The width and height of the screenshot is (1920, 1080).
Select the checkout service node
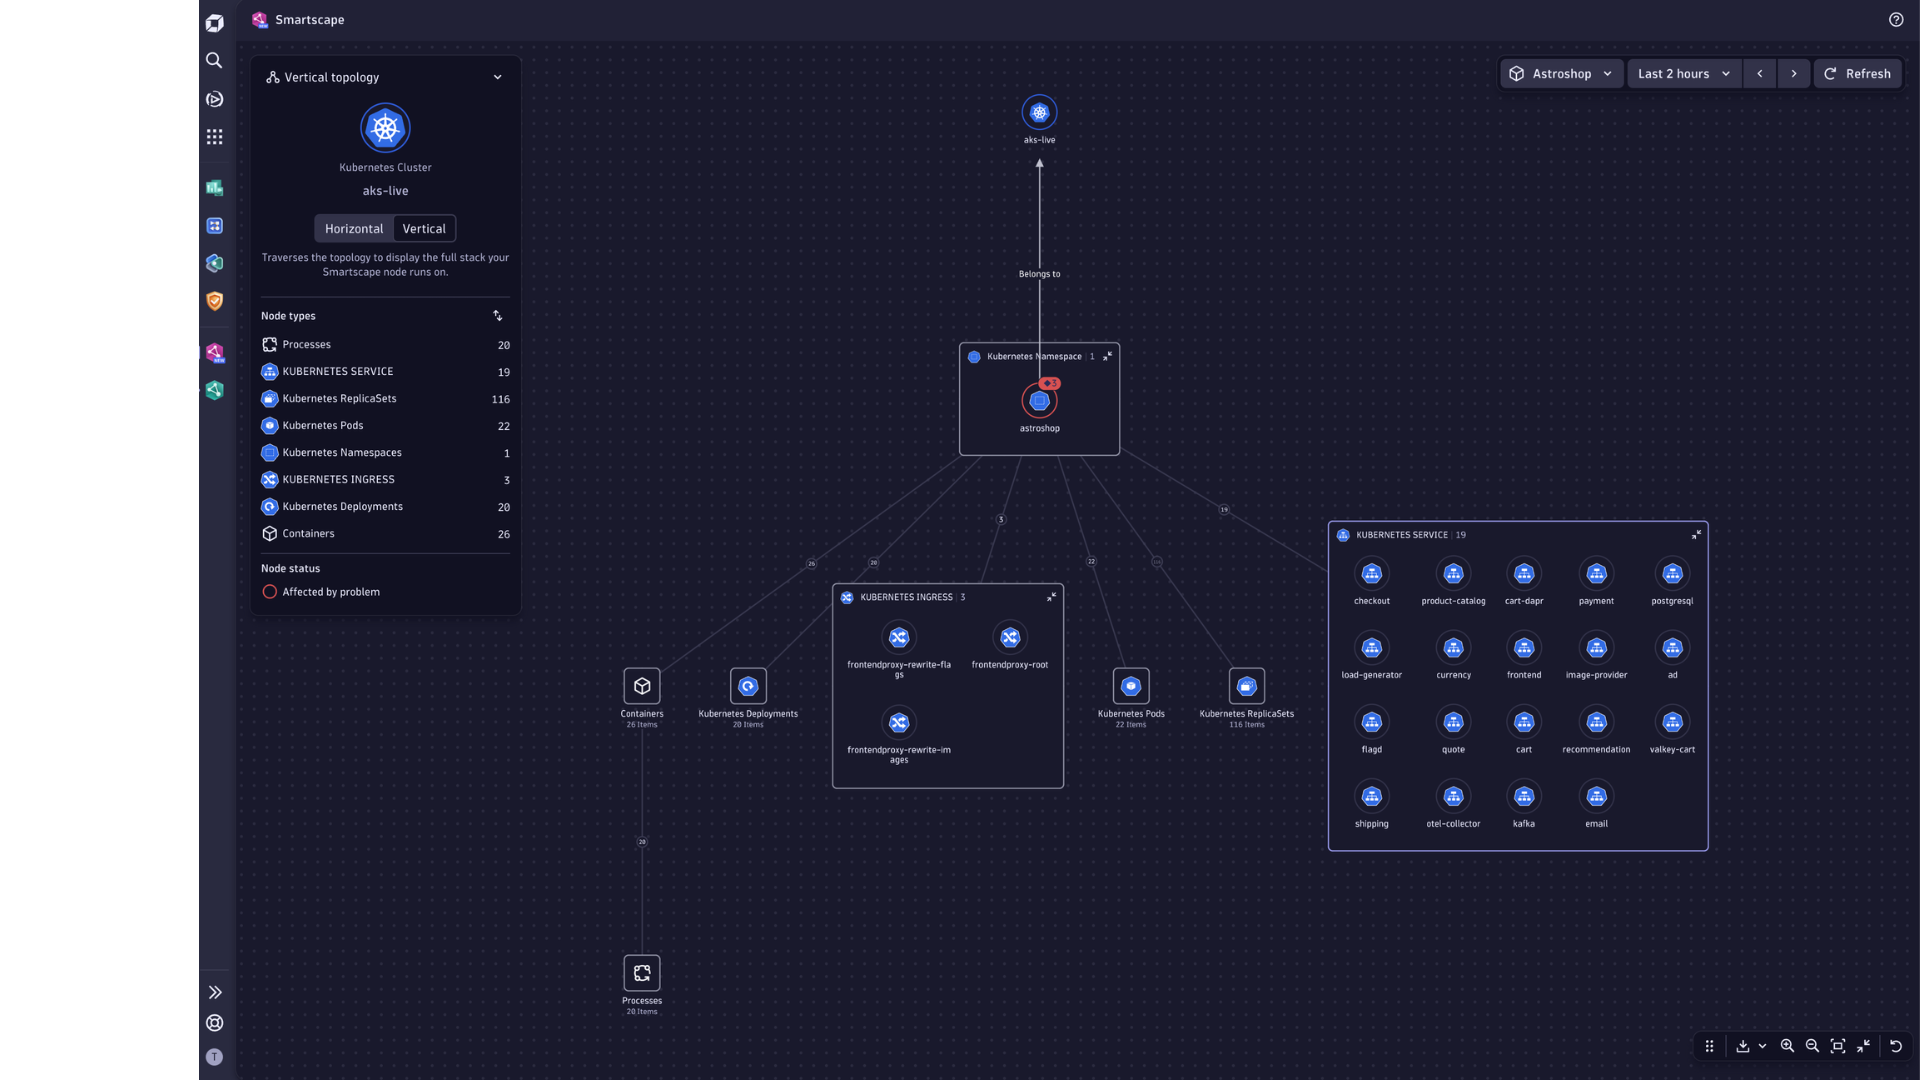[1371, 574]
